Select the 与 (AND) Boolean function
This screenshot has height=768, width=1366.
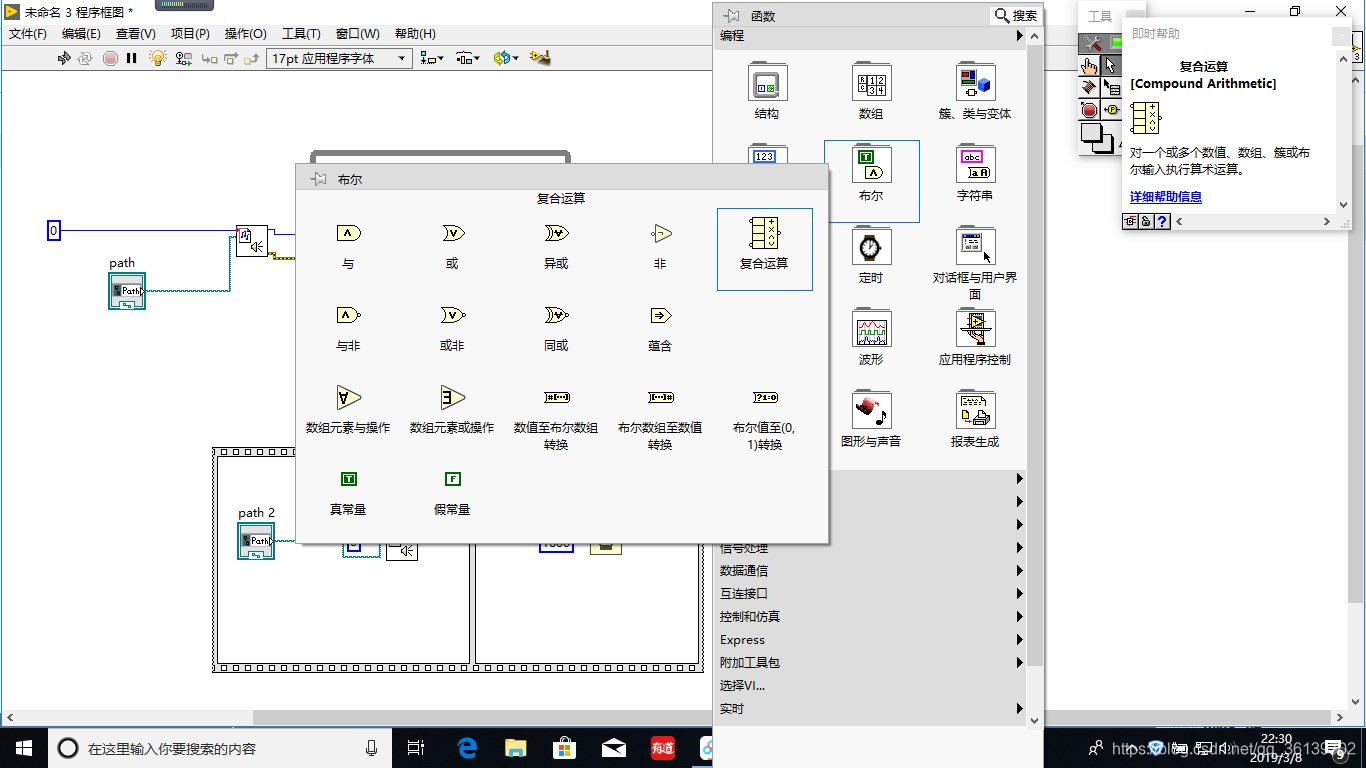coord(348,245)
